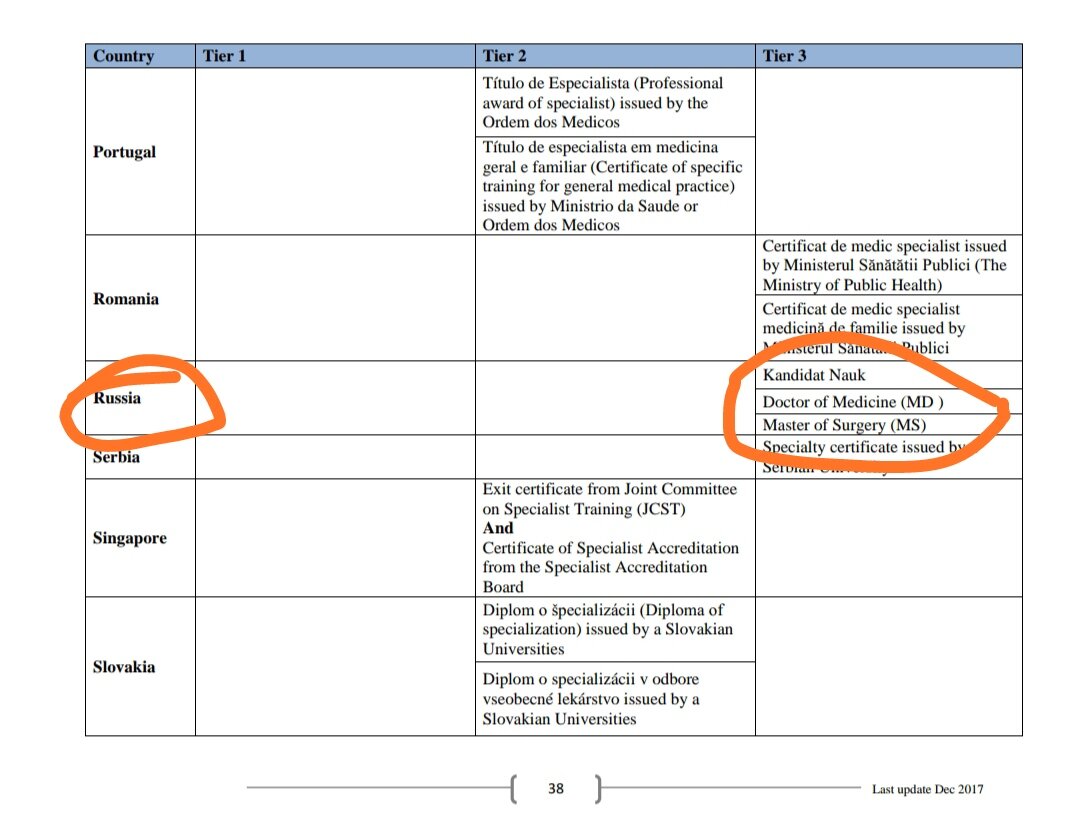Select the 'Tier 3' column header

click(x=889, y=56)
